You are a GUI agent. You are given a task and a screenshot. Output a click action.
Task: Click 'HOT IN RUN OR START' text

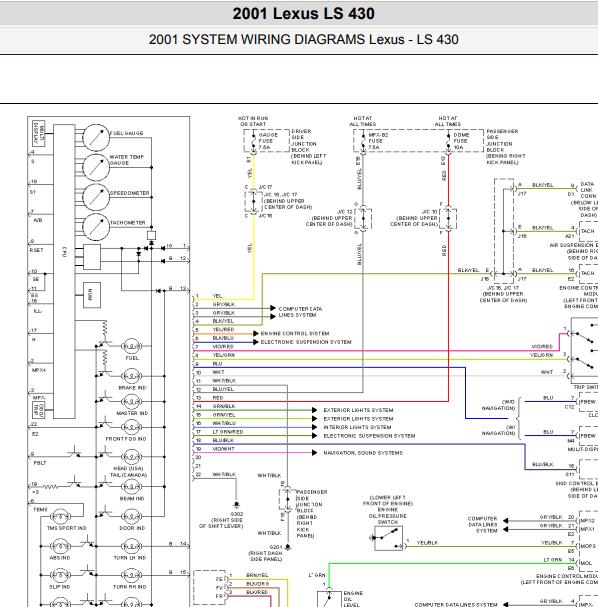click(253, 121)
